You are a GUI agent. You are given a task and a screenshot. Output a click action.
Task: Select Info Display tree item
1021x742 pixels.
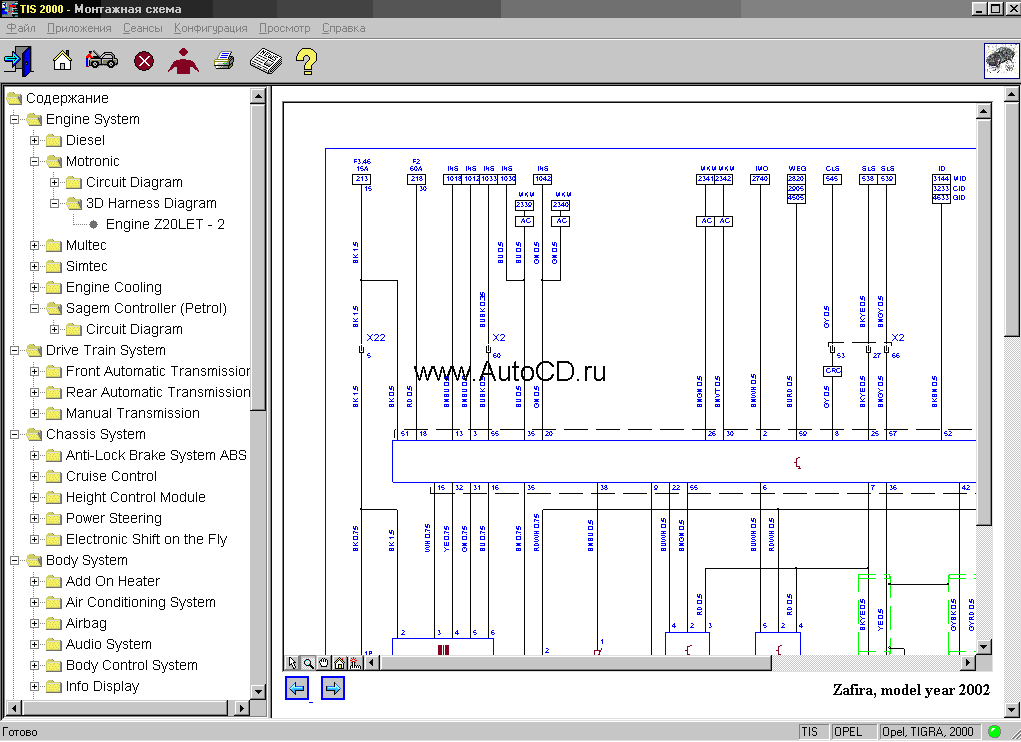coord(102,687)
